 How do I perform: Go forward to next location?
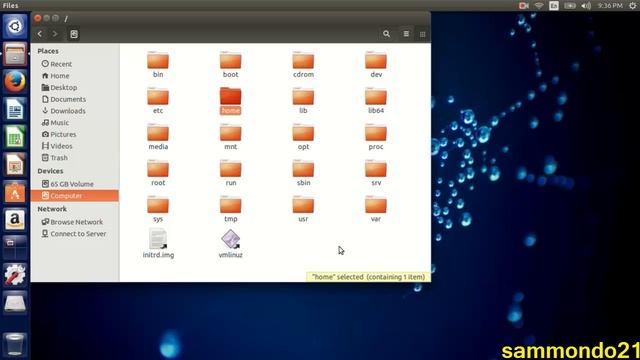pos(55,34)
